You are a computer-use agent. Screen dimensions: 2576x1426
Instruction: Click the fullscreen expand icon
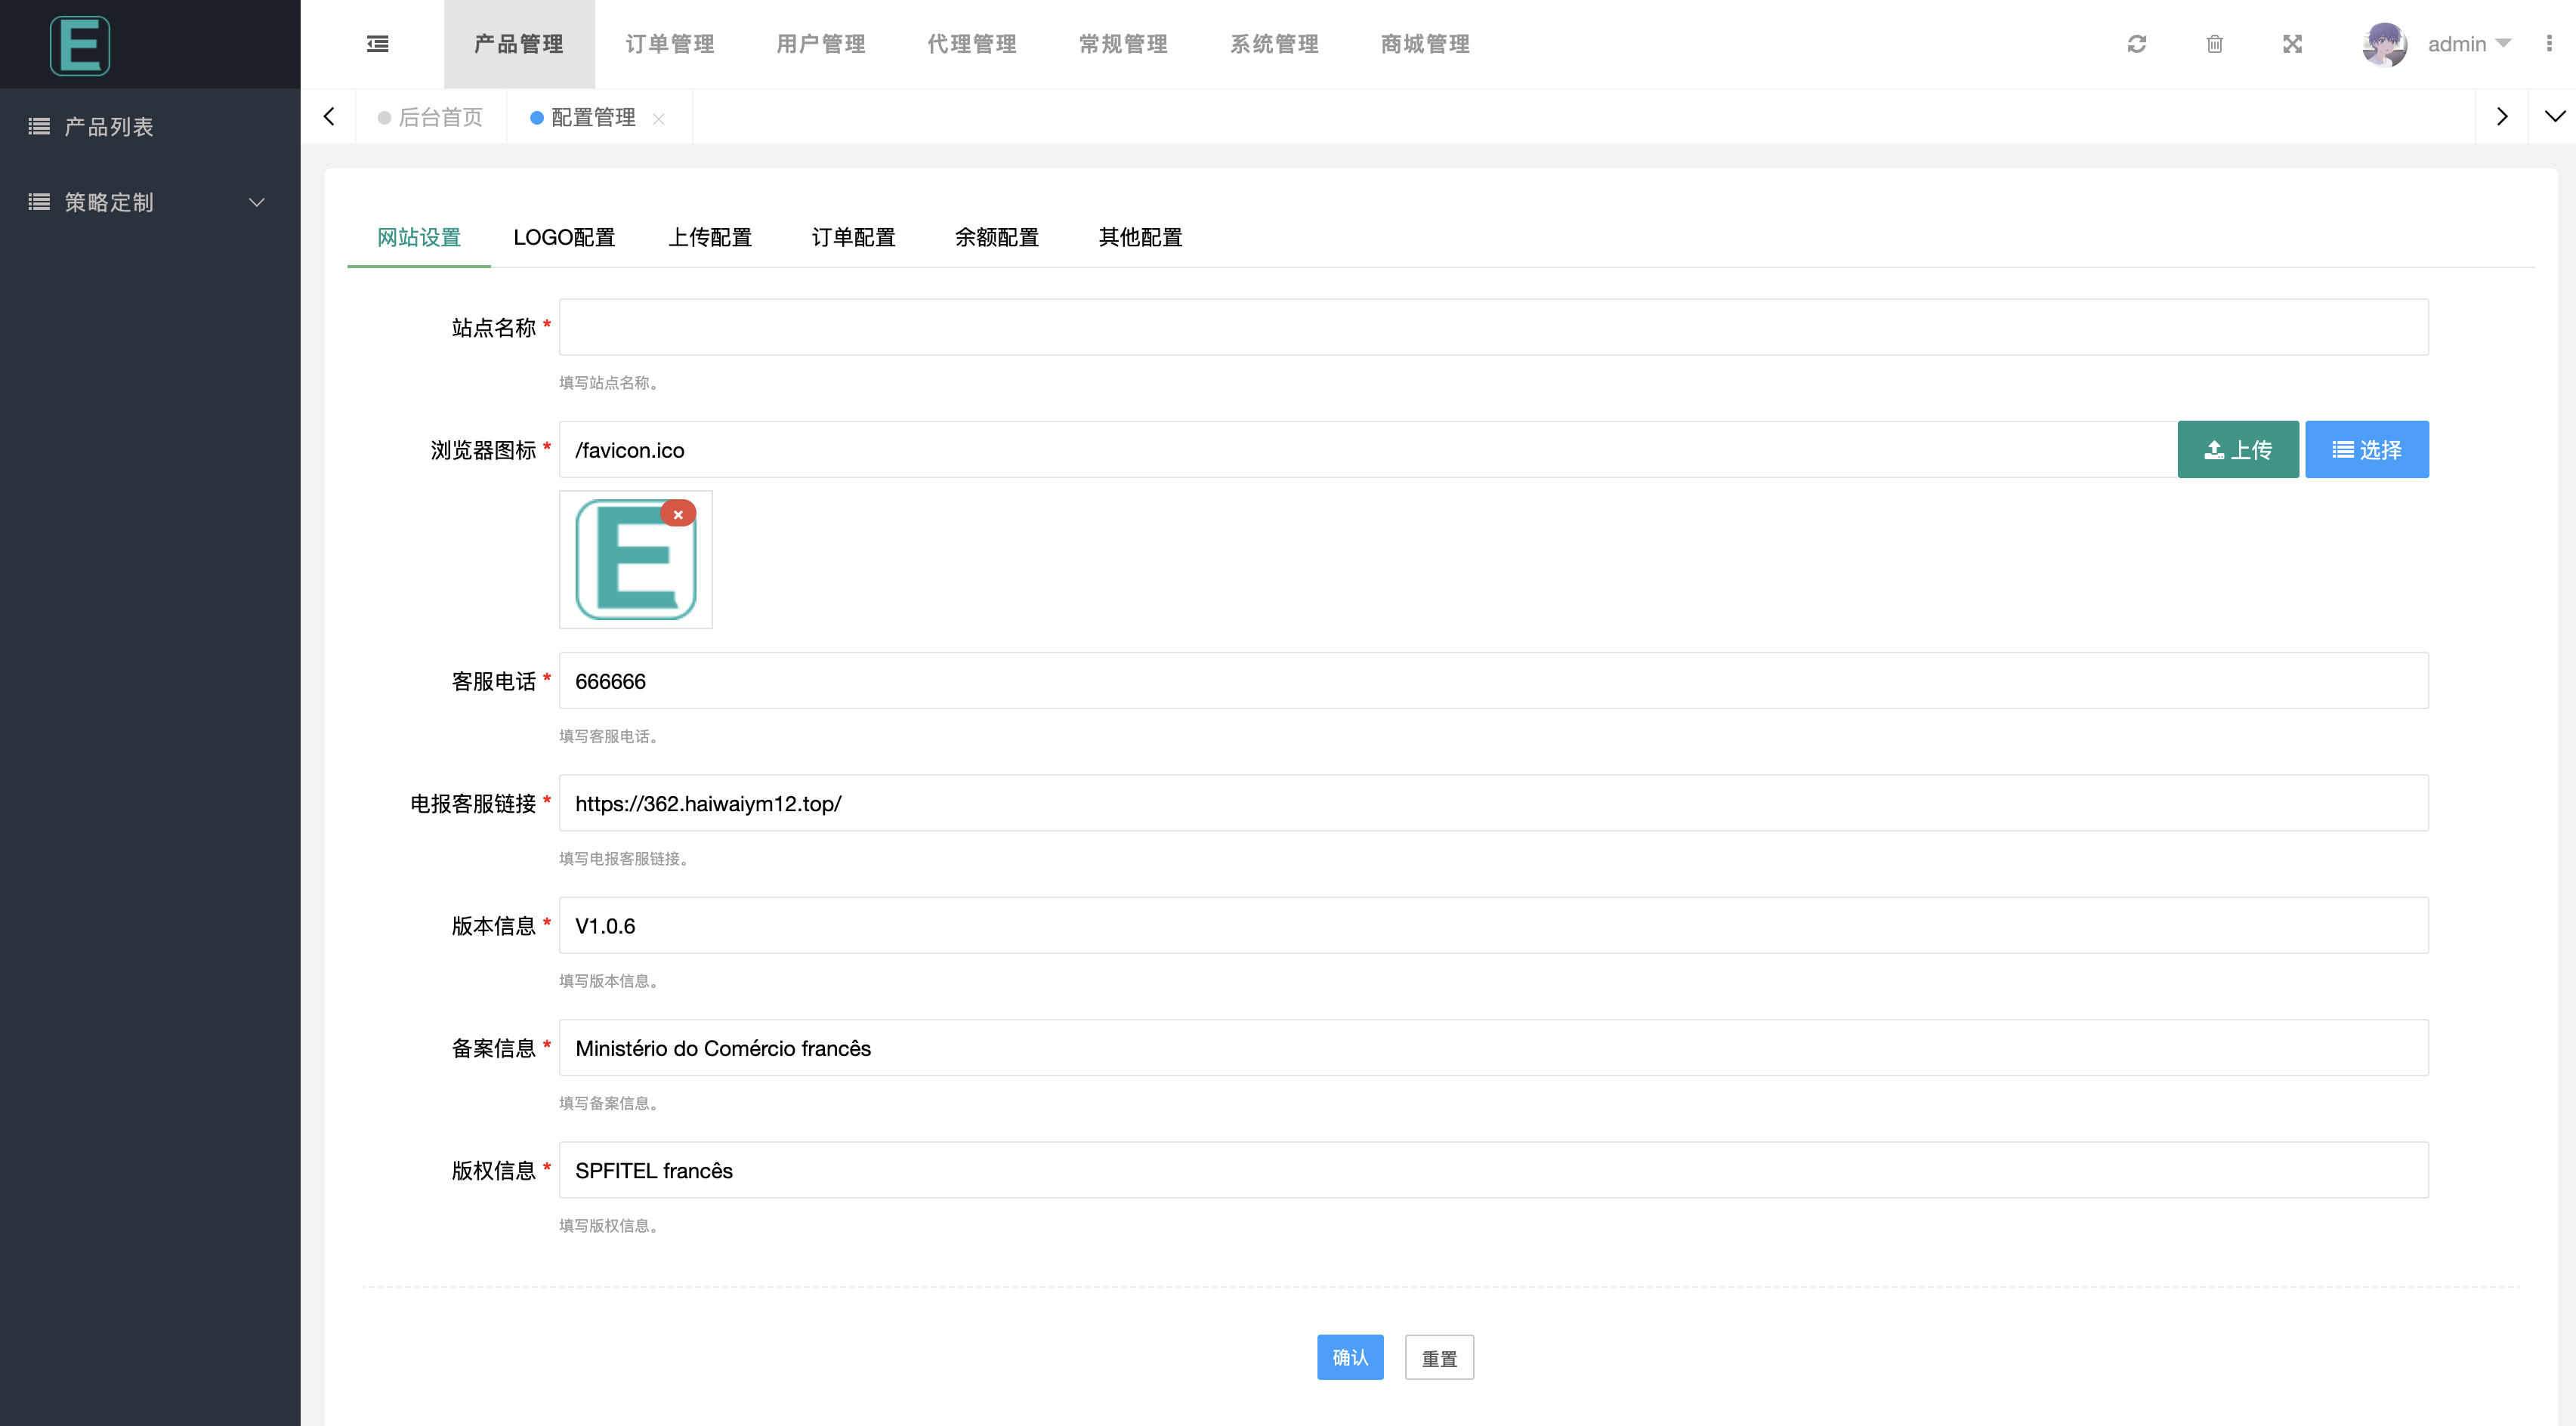2292,44
